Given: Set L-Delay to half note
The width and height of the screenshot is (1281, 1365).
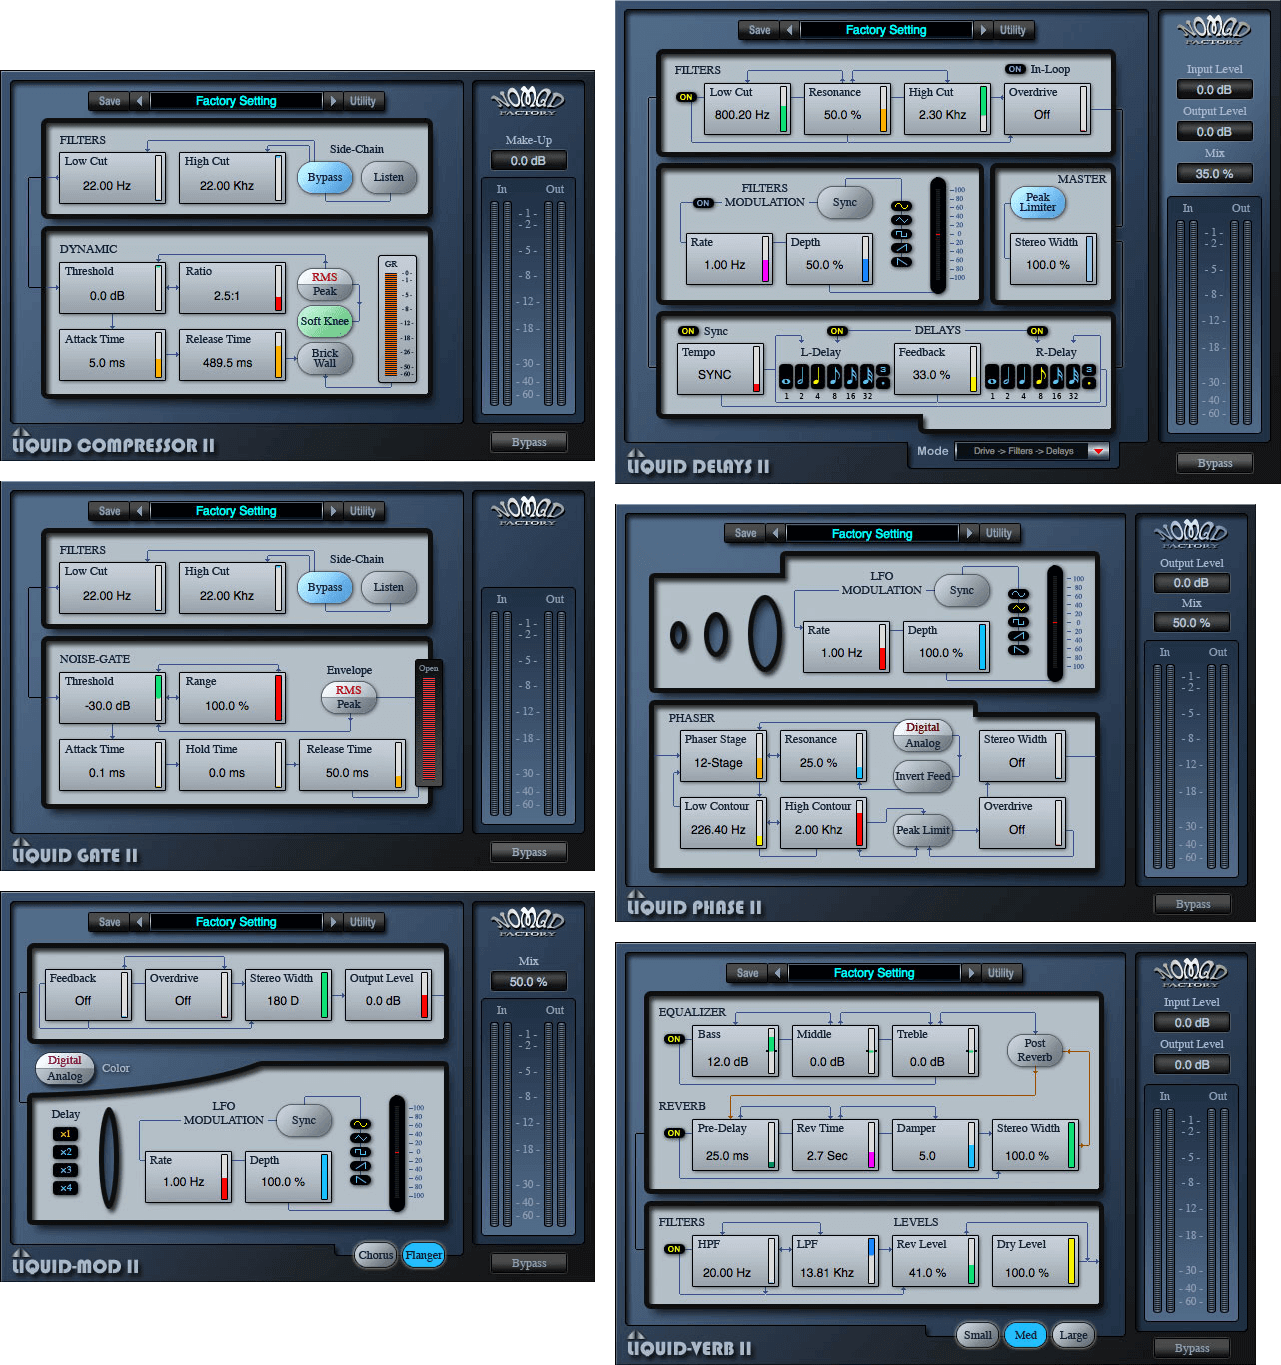Looking at the screenshot, I should [802, 376].
